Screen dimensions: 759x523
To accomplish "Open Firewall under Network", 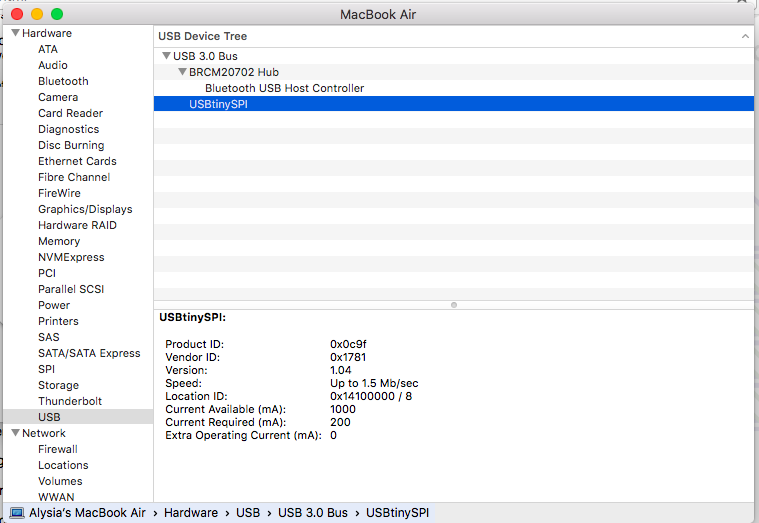I will [58, 449].
